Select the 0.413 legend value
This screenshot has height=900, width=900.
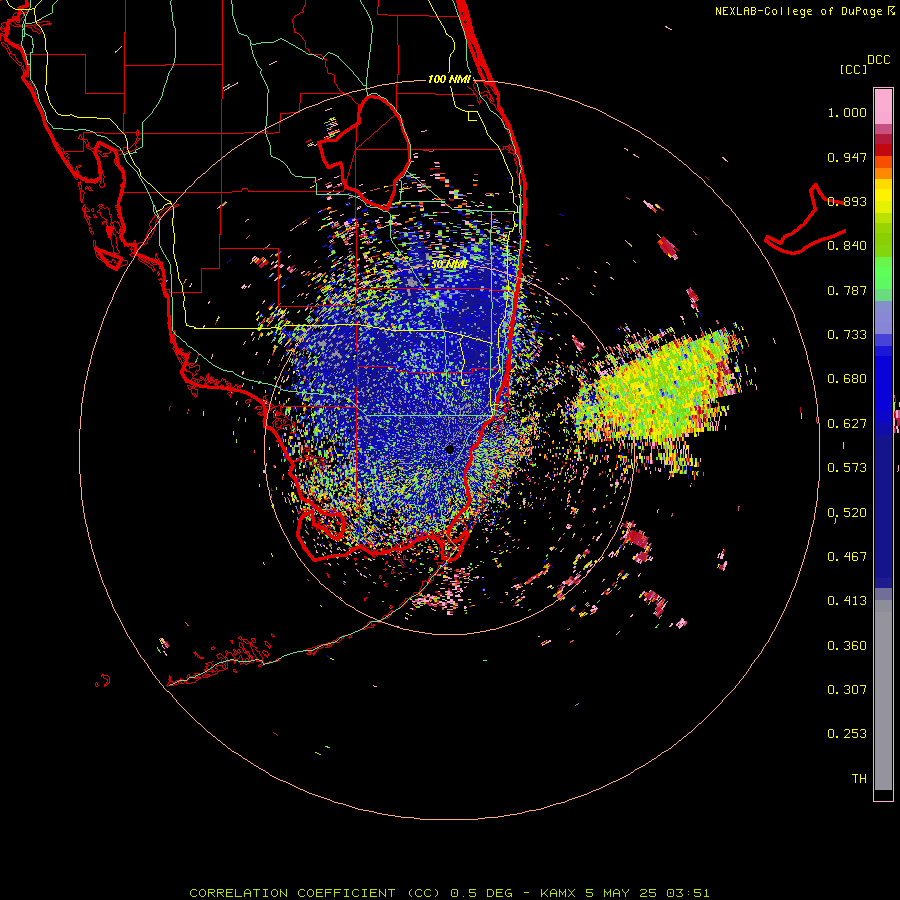click(x=847, y=601)
